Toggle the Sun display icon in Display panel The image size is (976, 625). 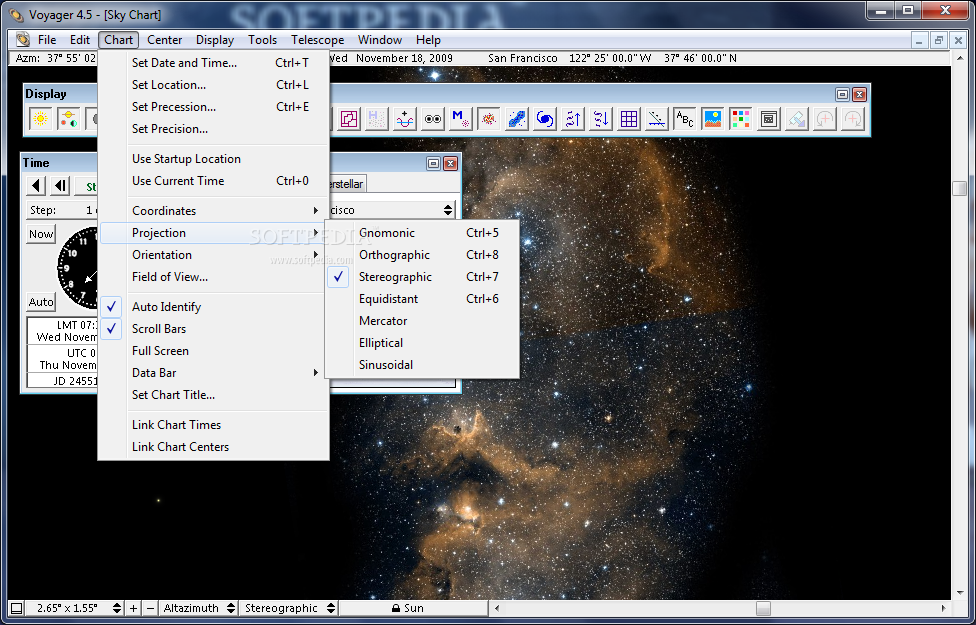point(40,118)
